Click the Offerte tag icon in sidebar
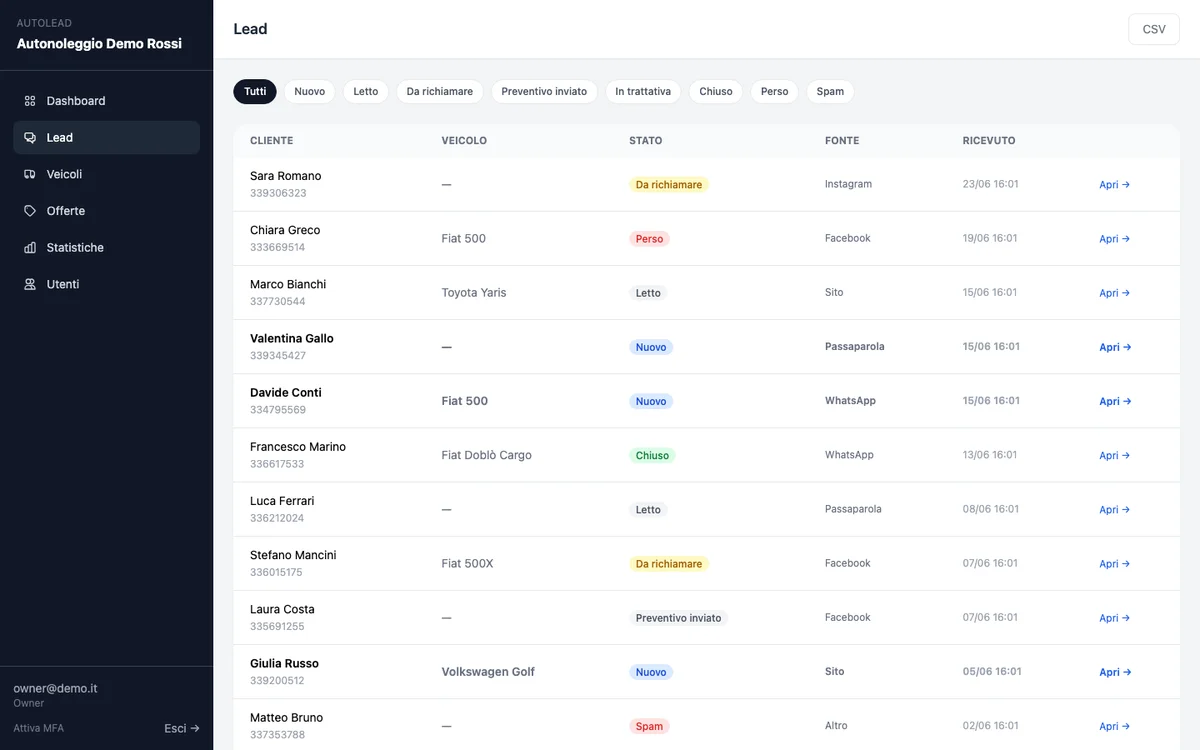 [30, 211]
